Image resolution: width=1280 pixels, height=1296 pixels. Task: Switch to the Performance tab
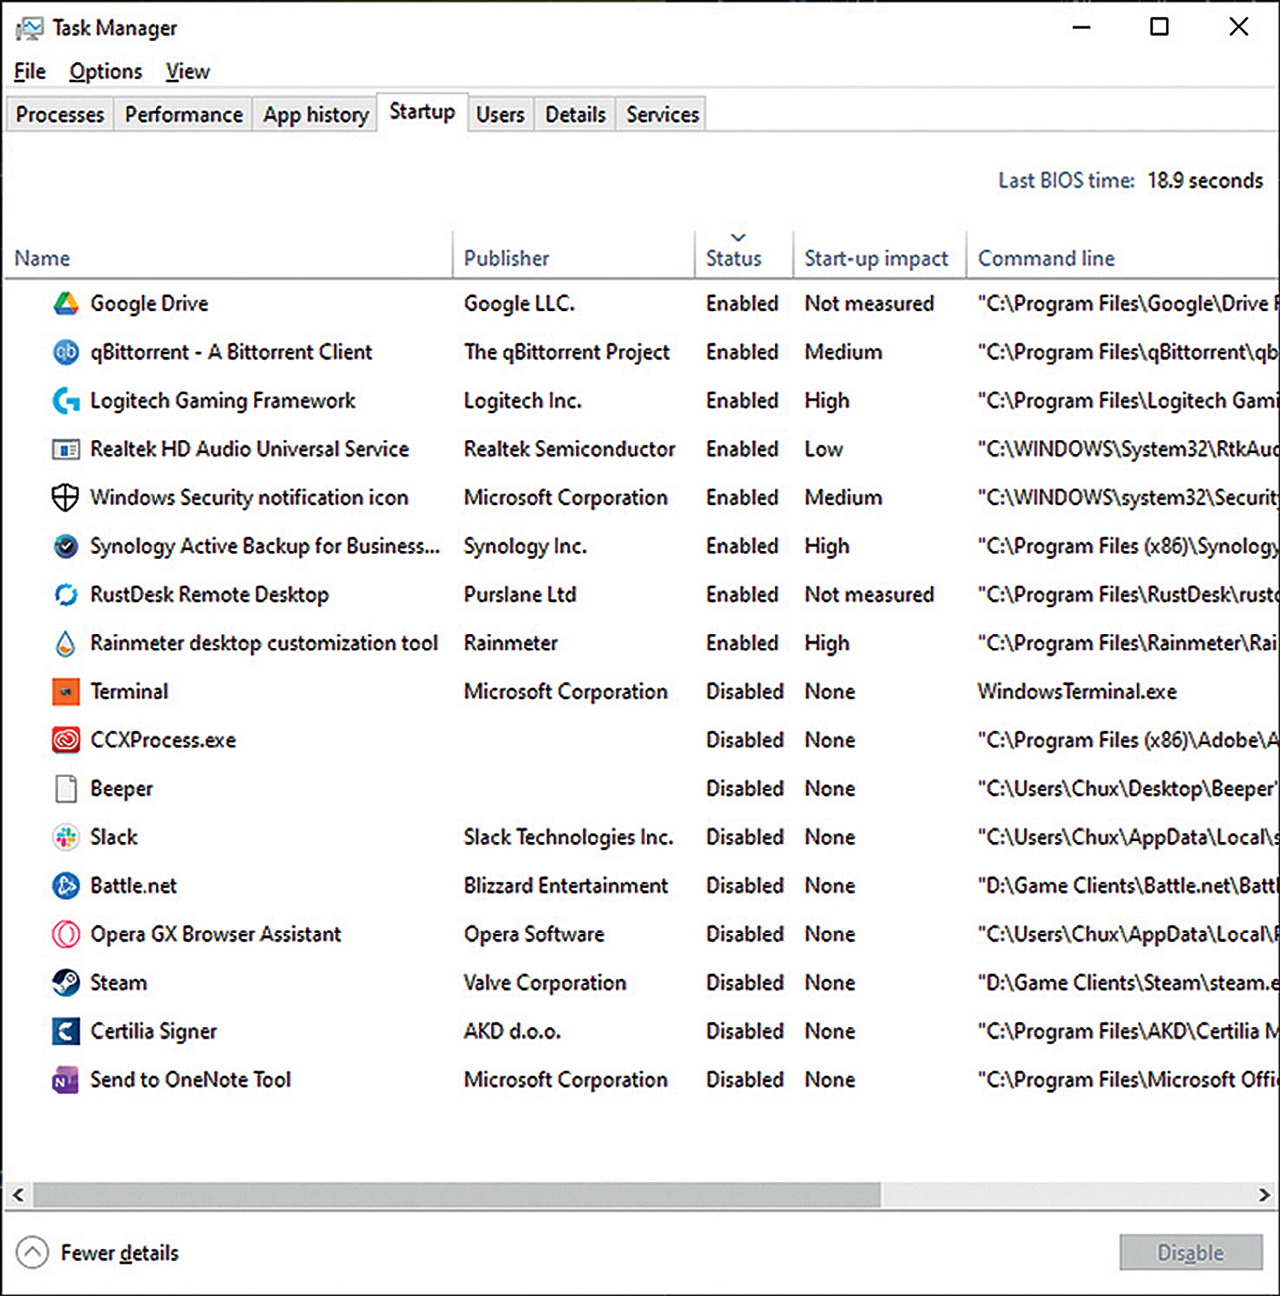point(183,115)
